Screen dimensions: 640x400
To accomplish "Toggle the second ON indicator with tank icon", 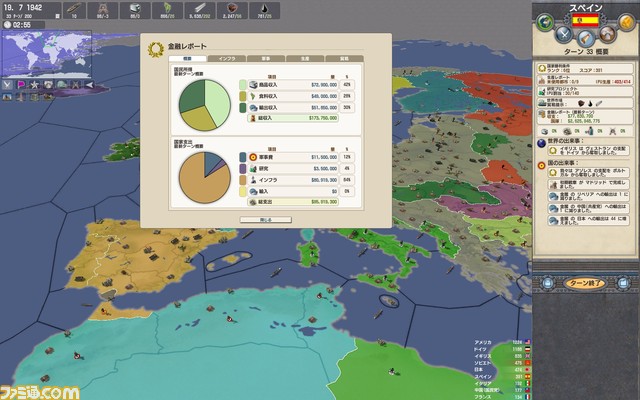I will click(x=571, y=131).
